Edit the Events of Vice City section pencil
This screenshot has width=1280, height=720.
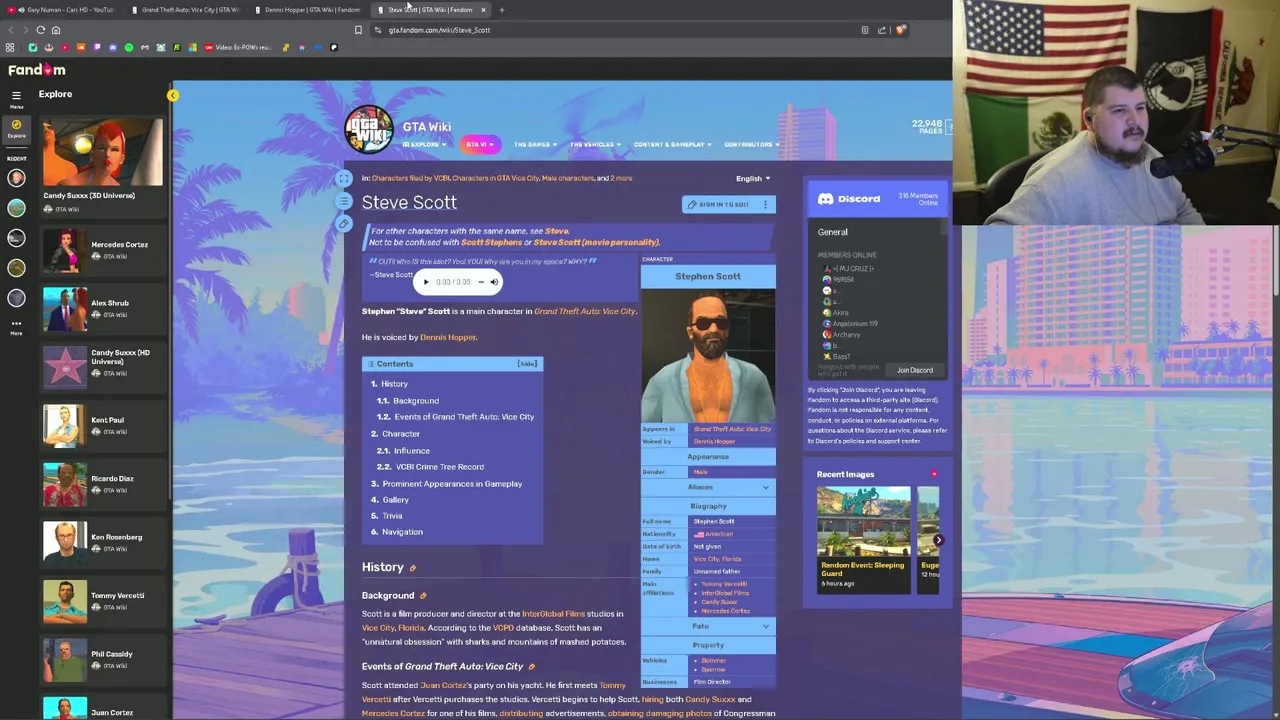tap(531, 667)
